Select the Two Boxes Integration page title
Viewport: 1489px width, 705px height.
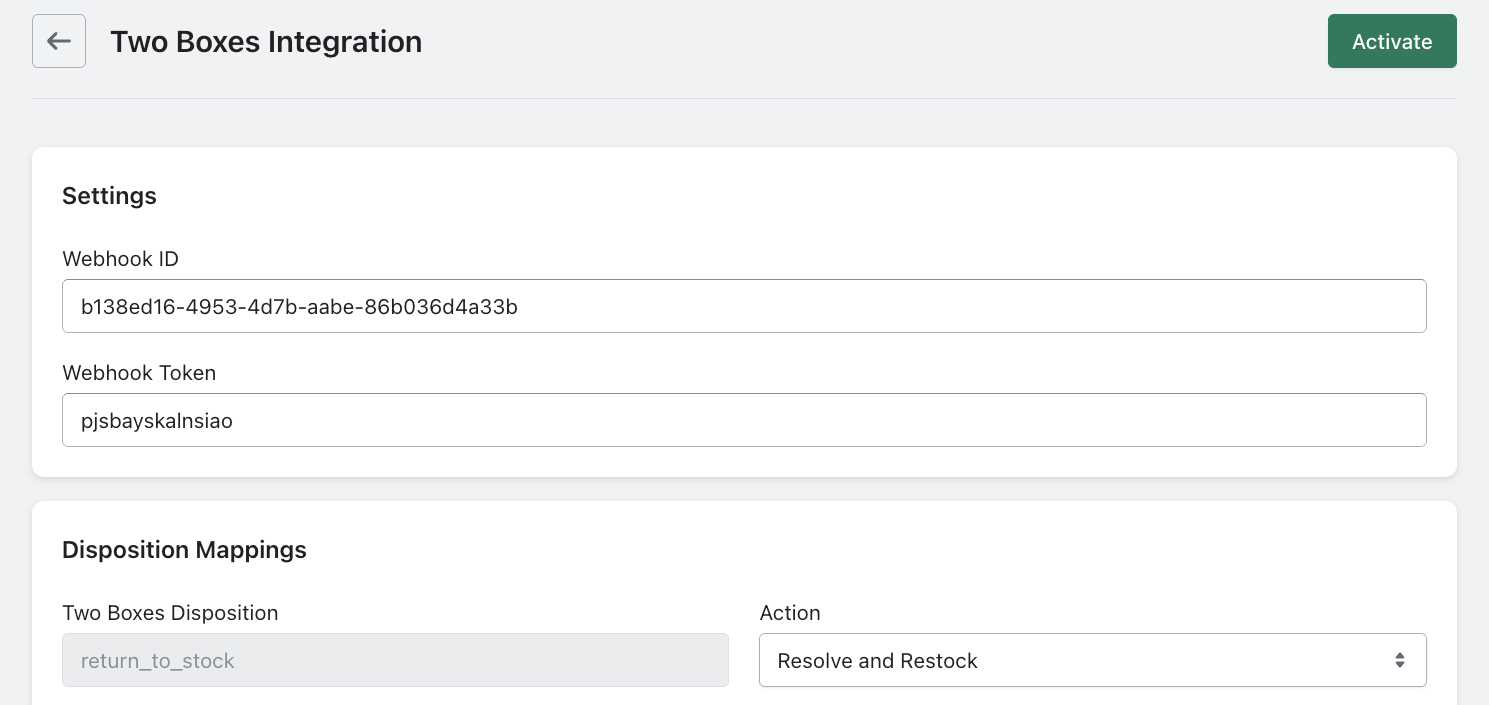click(x=266, y=42)
